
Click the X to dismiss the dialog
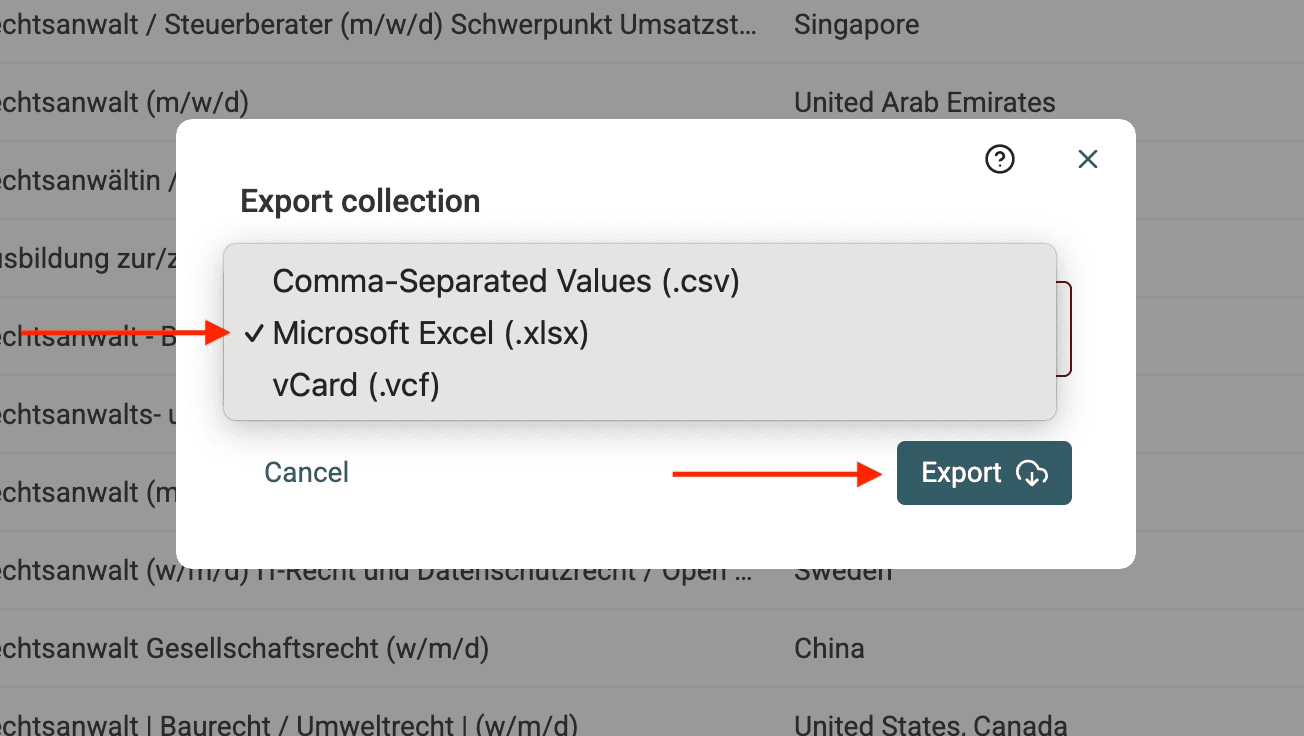(x=1088, y=158)
